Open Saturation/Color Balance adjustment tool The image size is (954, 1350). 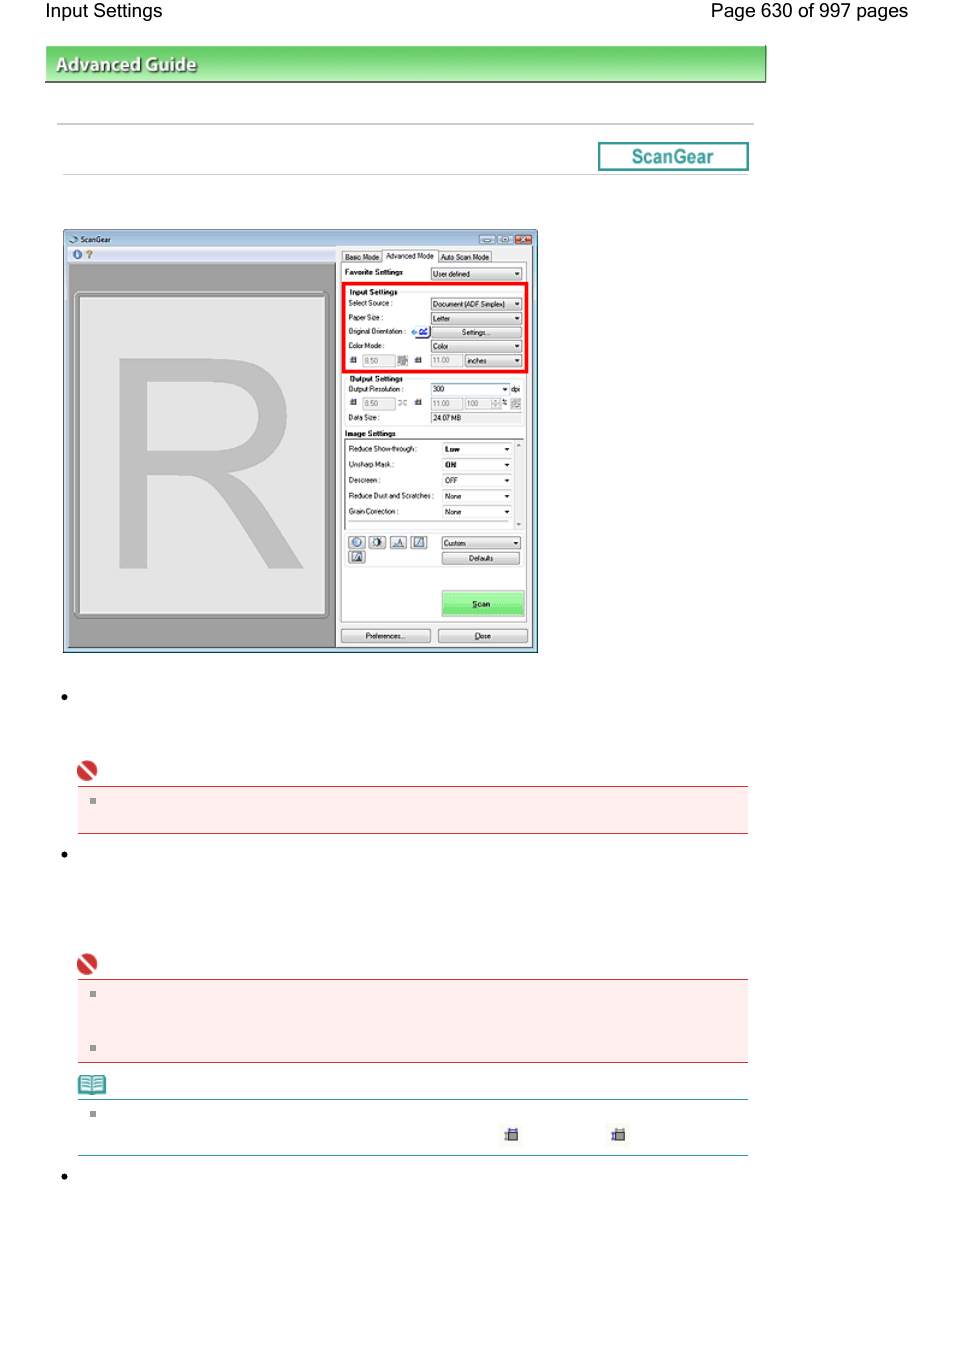click(x=357, y=543)
